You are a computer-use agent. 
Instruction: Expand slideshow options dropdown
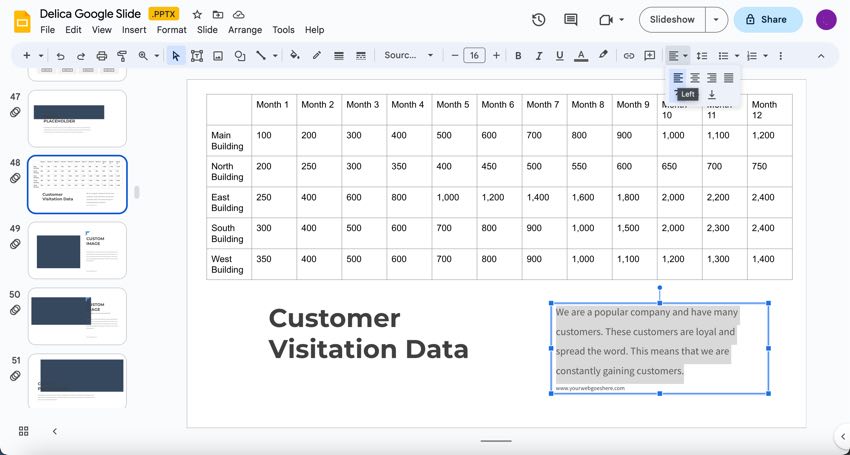(716, 20)
